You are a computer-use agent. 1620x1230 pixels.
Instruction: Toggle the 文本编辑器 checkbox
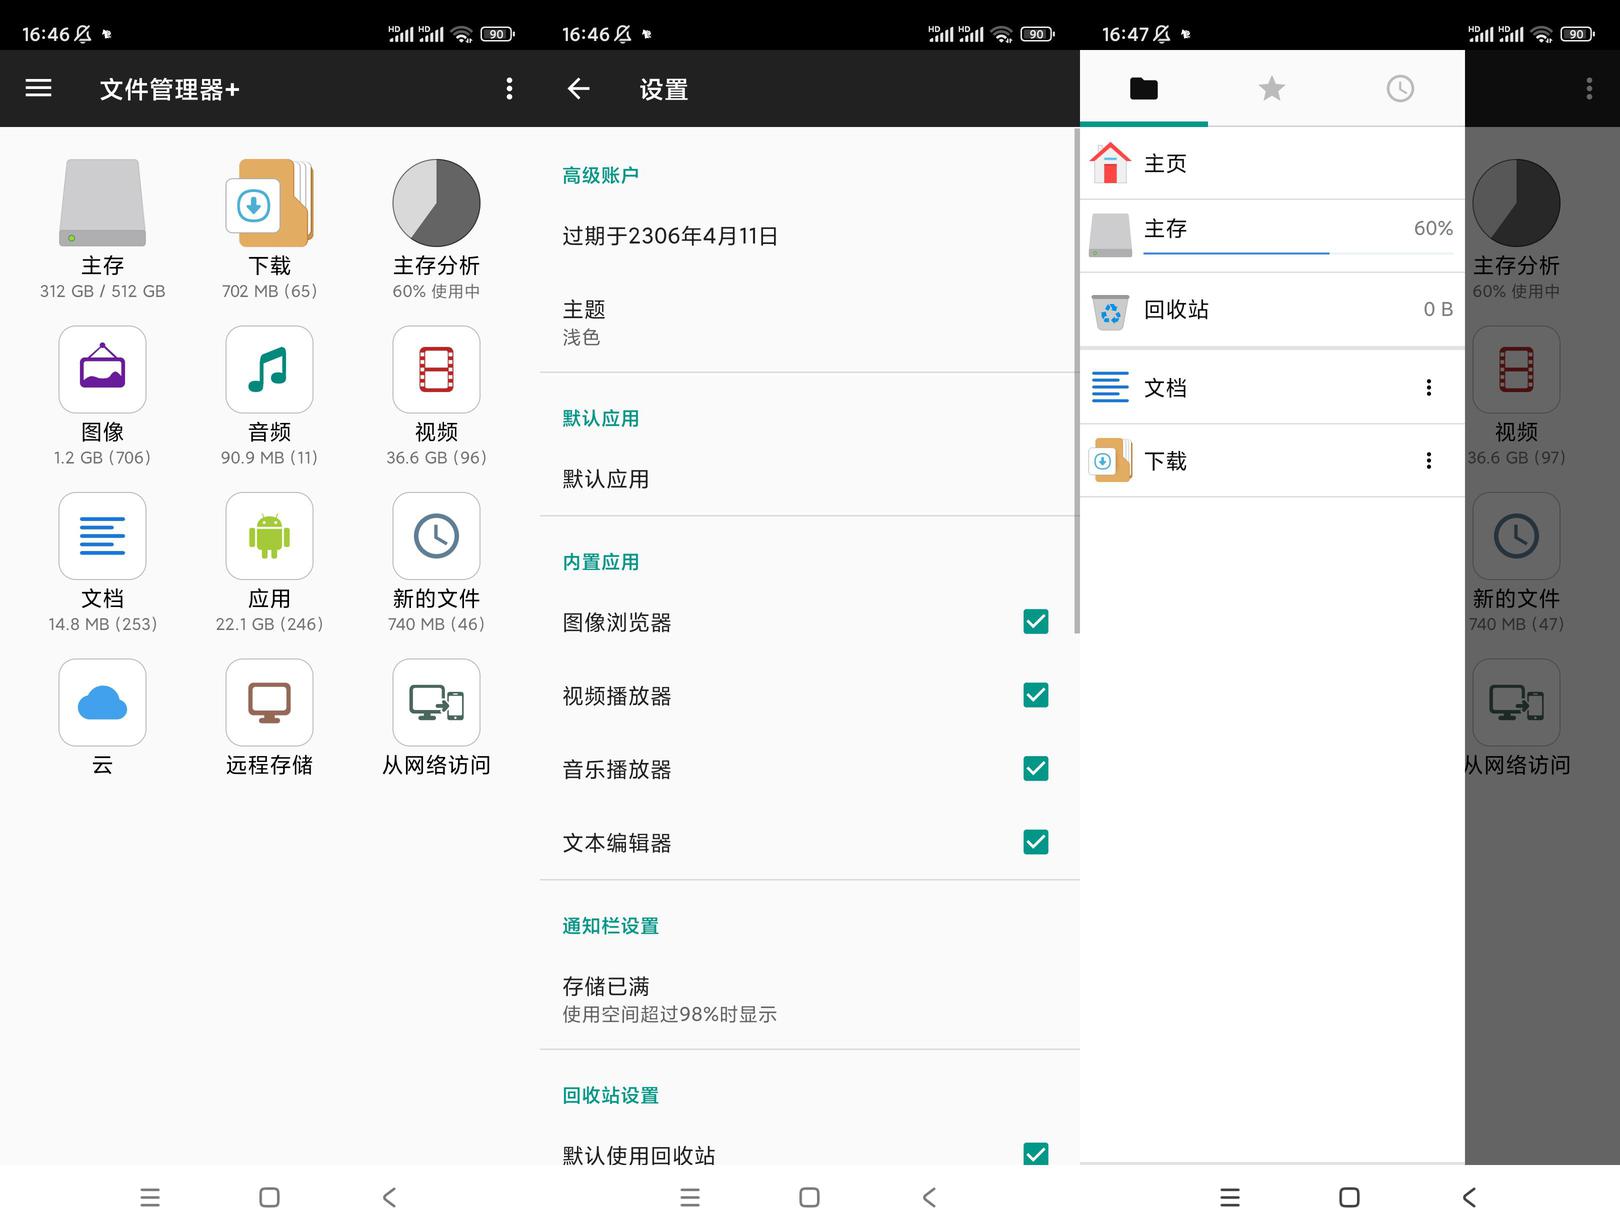1036,842
